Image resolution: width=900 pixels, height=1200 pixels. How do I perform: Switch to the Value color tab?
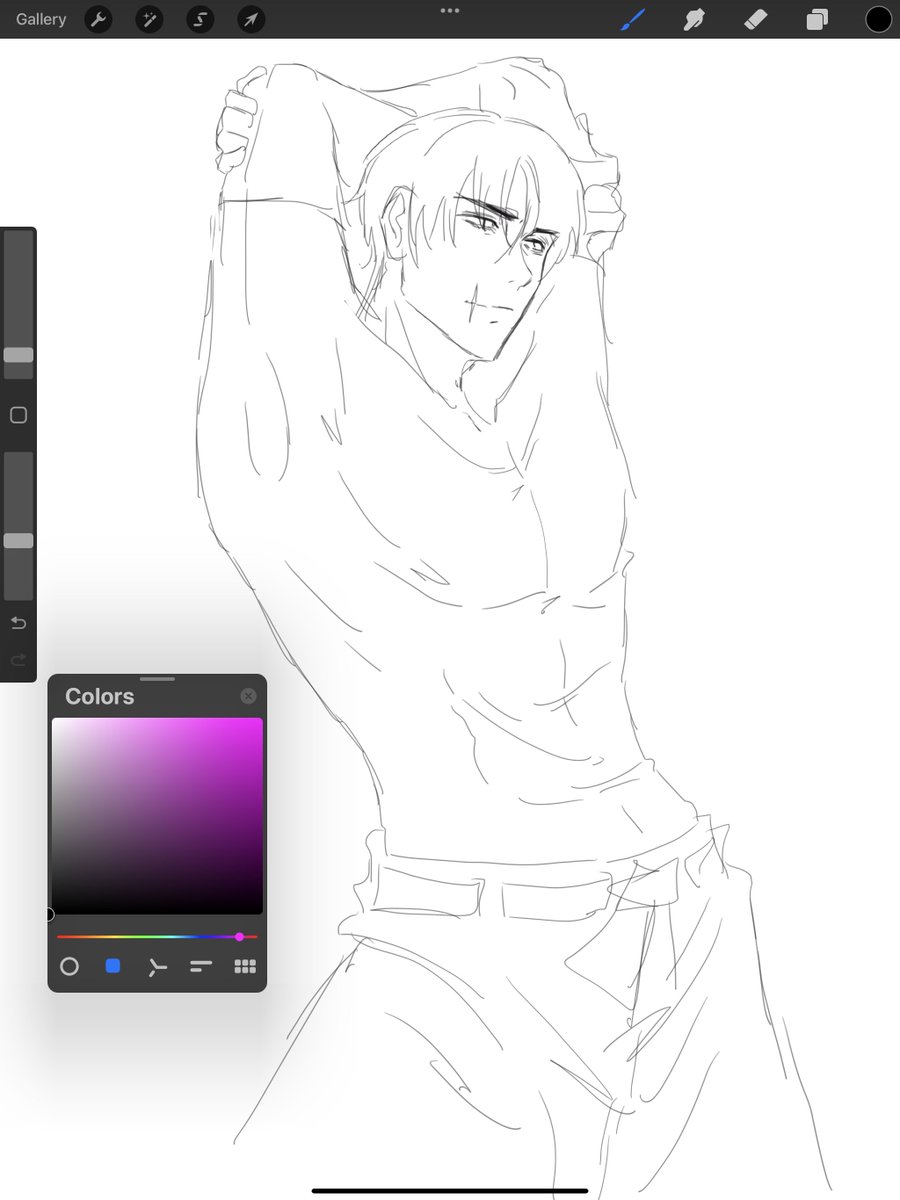pyautogui.click(x=201, y=966)
